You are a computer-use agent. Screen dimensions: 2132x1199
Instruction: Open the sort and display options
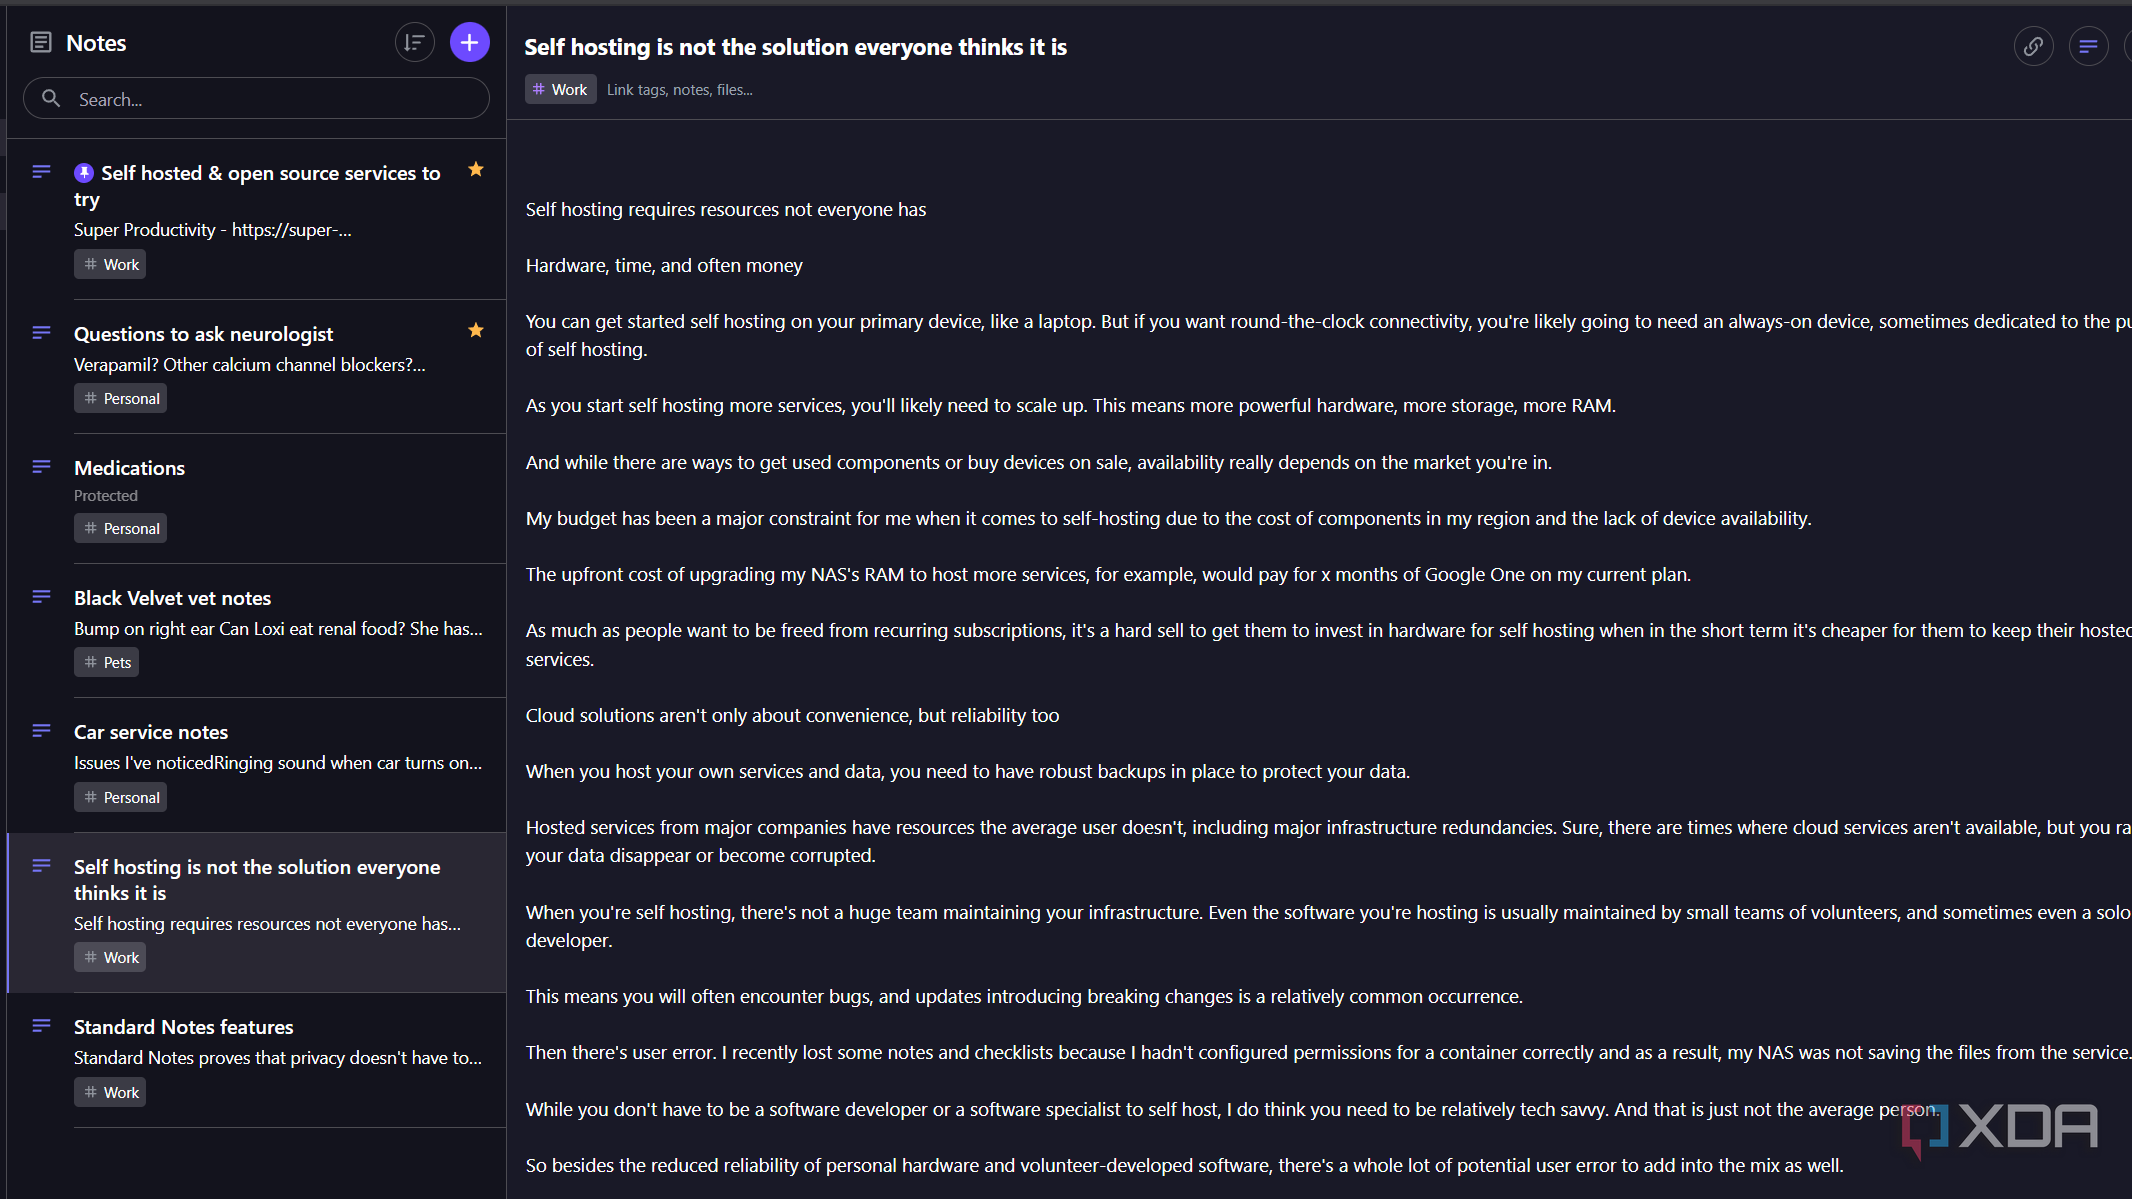[x=414, y=43]
